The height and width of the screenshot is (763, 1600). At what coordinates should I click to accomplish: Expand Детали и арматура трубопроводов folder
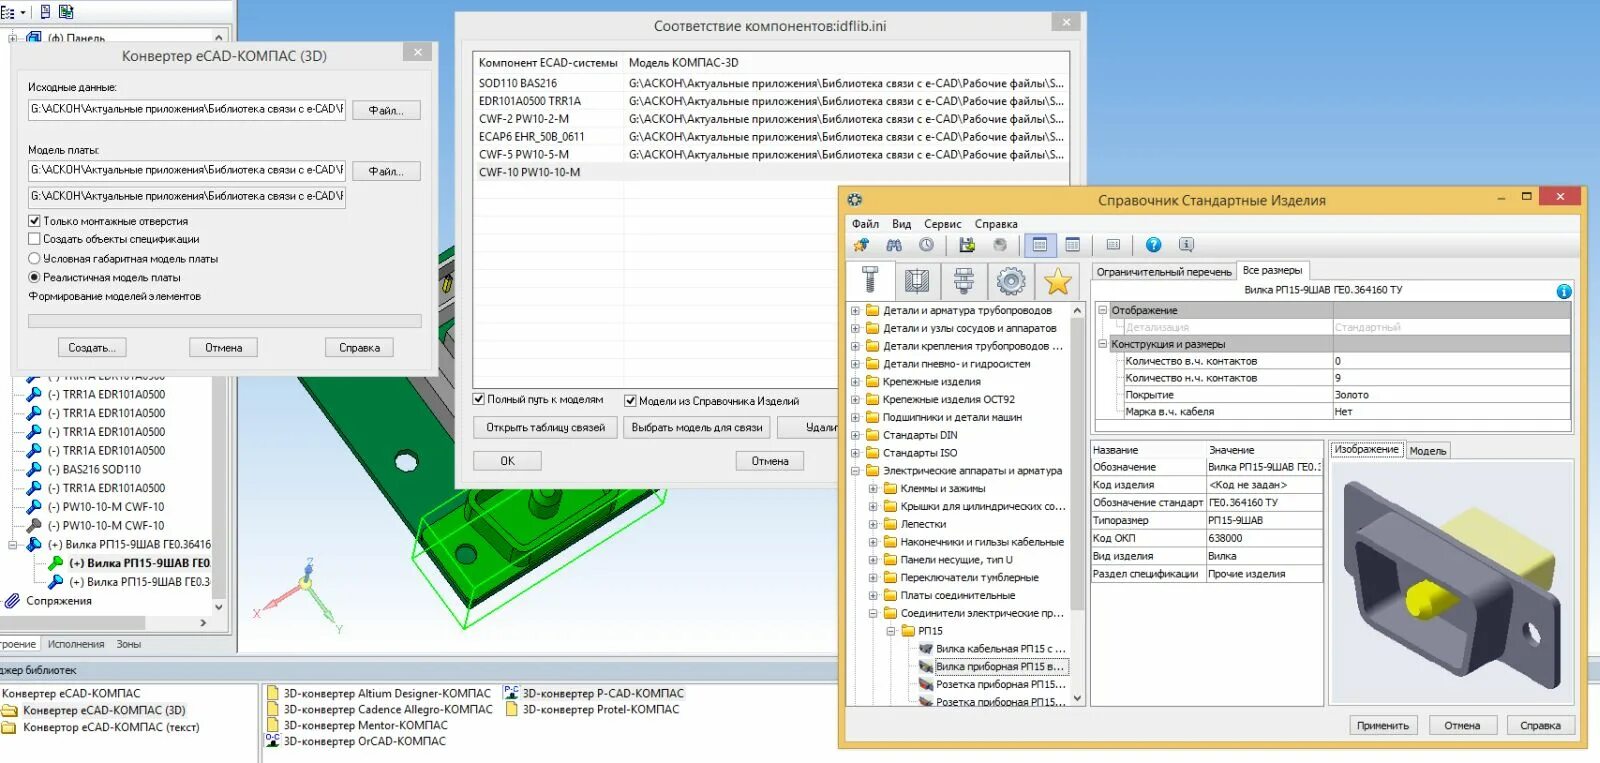[855, 310]
